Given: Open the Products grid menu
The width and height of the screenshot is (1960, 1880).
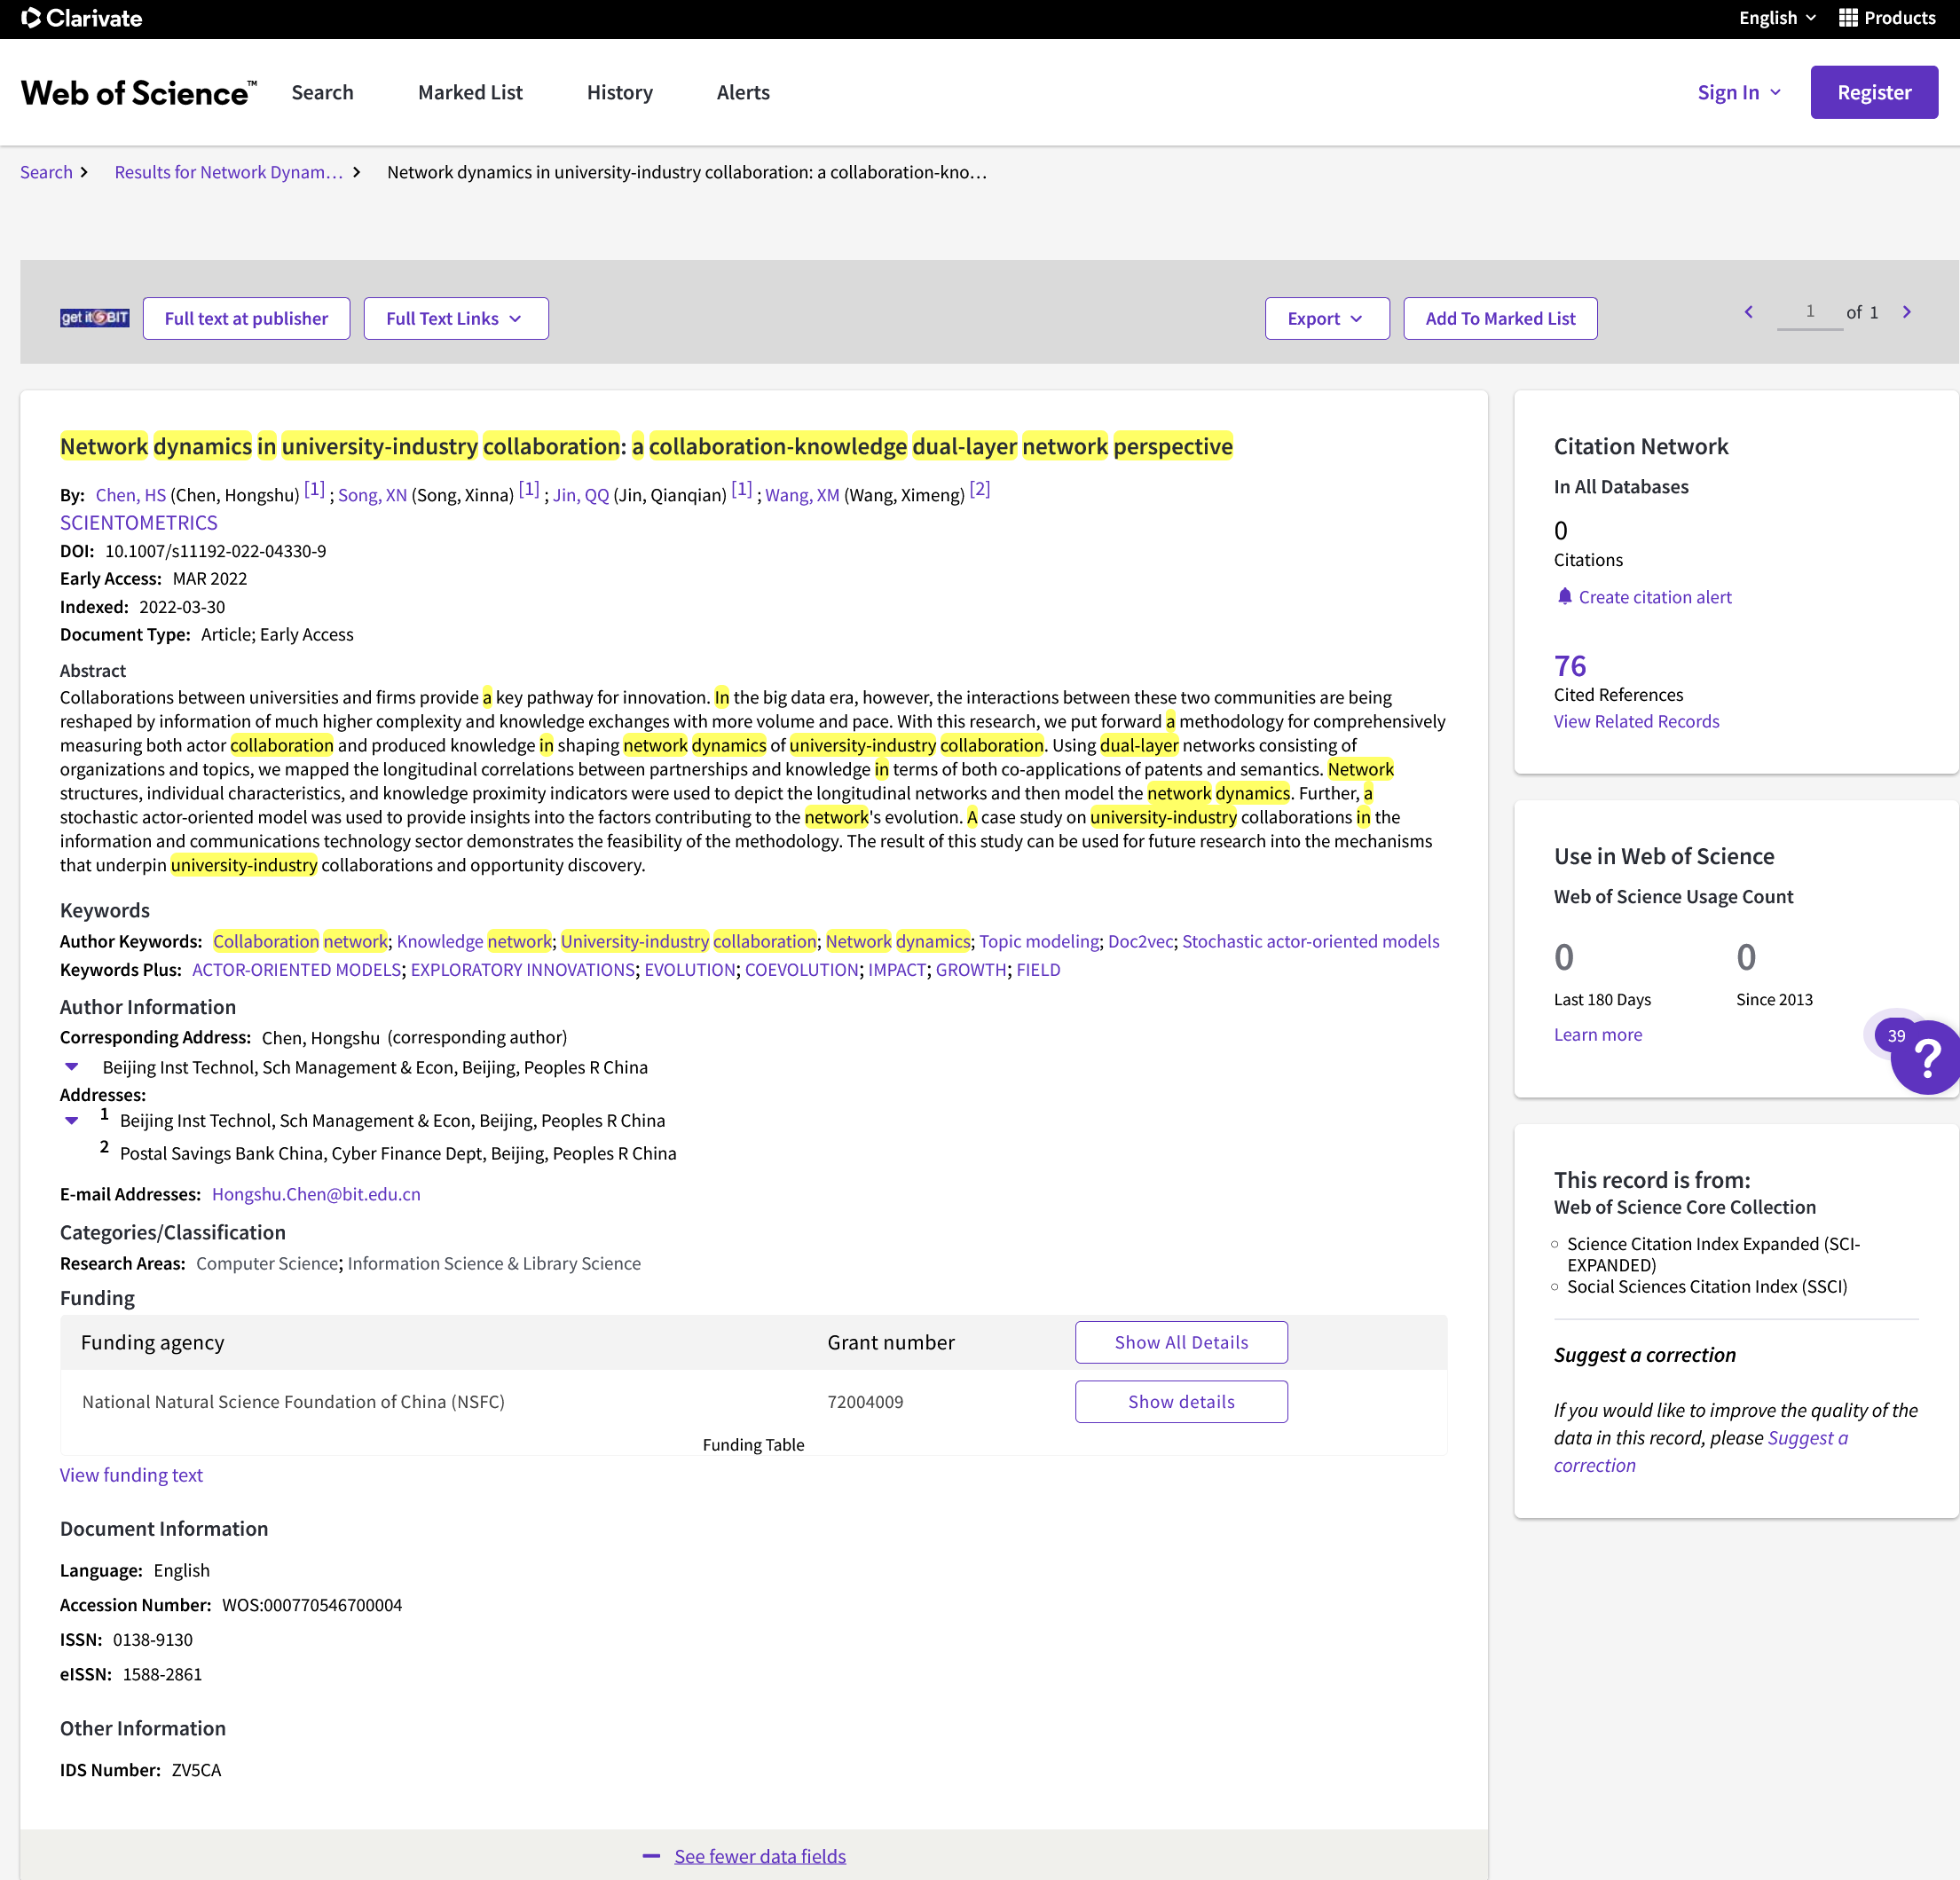Looking at the screenshot, I should pyautogui.click(x=1886, y=18).
